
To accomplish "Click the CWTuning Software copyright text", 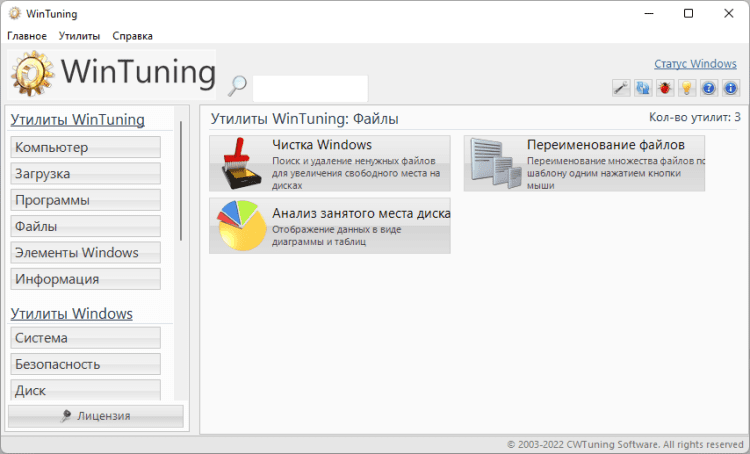I will pos(625,444).
